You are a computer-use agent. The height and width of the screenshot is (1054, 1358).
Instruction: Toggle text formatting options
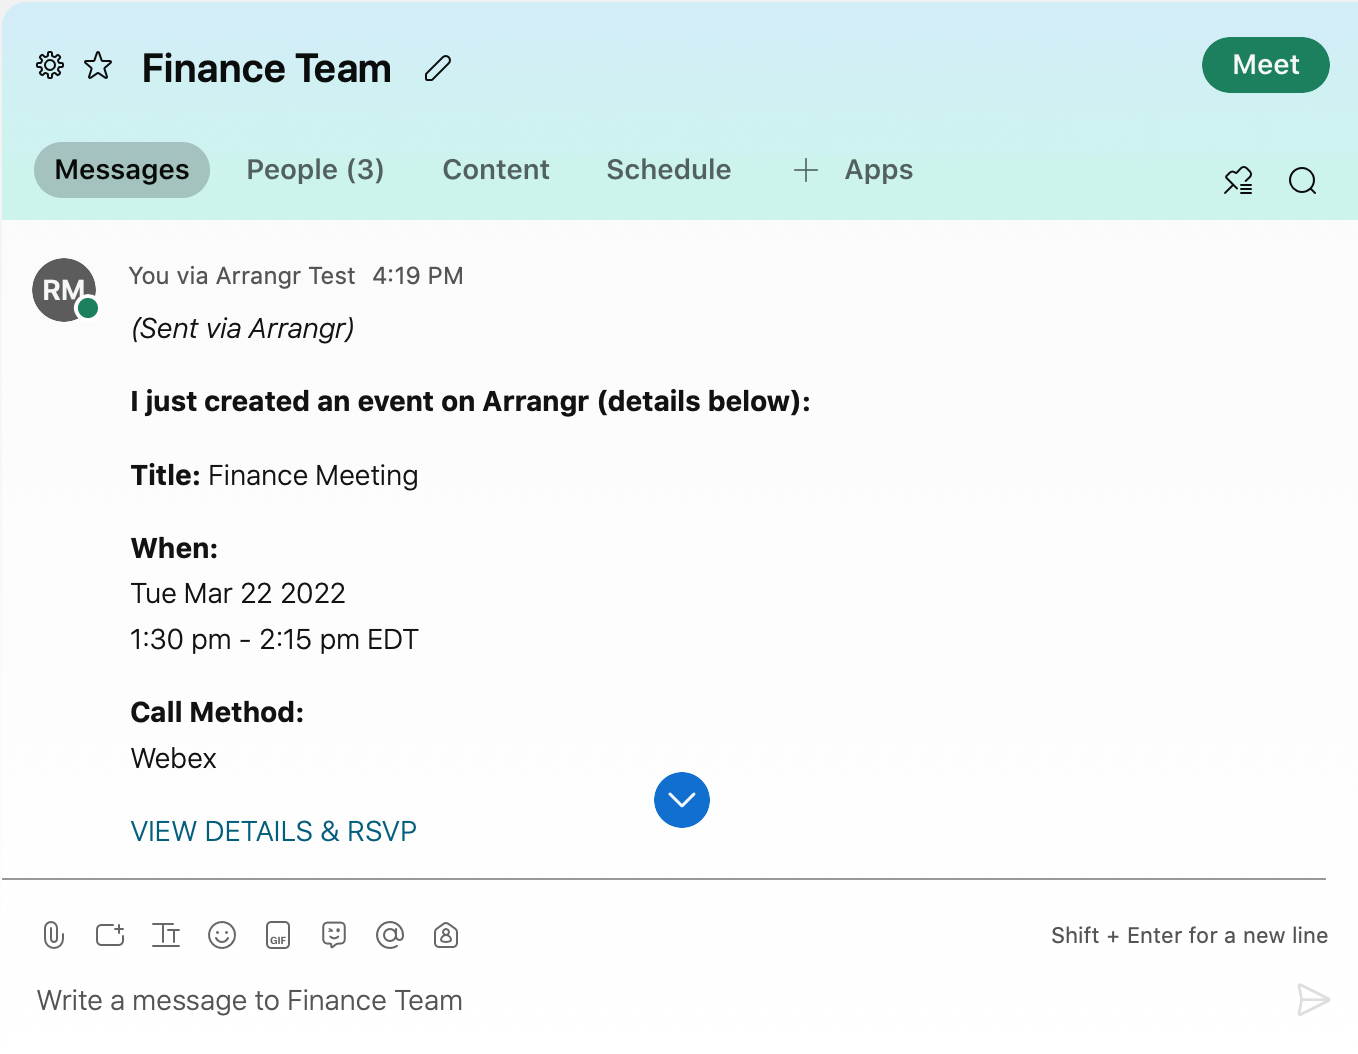[x=166, y=935]
